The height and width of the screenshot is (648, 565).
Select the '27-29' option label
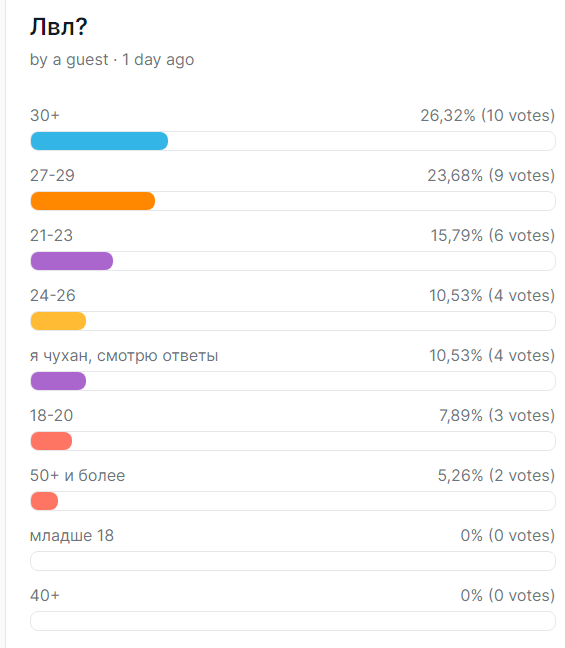[x=52, y=176]
